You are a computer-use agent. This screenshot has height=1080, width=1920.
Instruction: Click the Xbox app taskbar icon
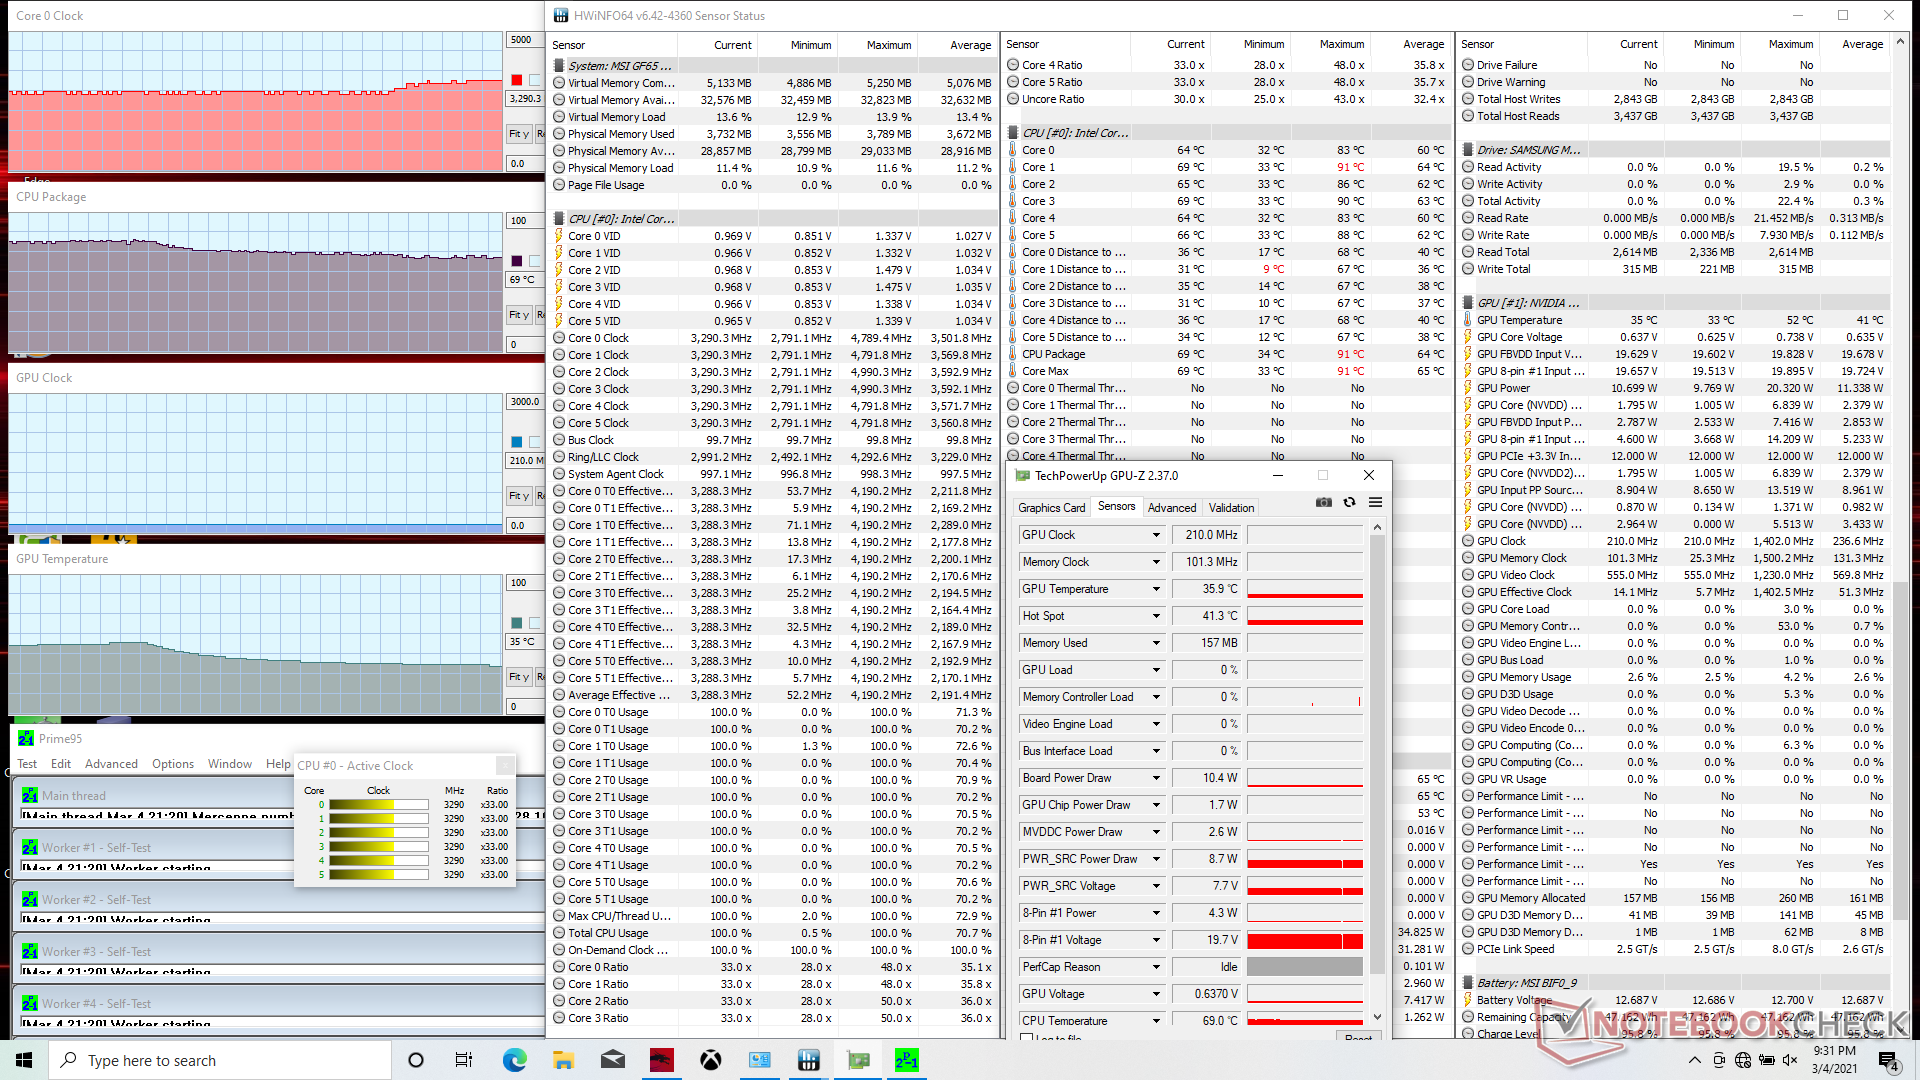[710, 1060]
